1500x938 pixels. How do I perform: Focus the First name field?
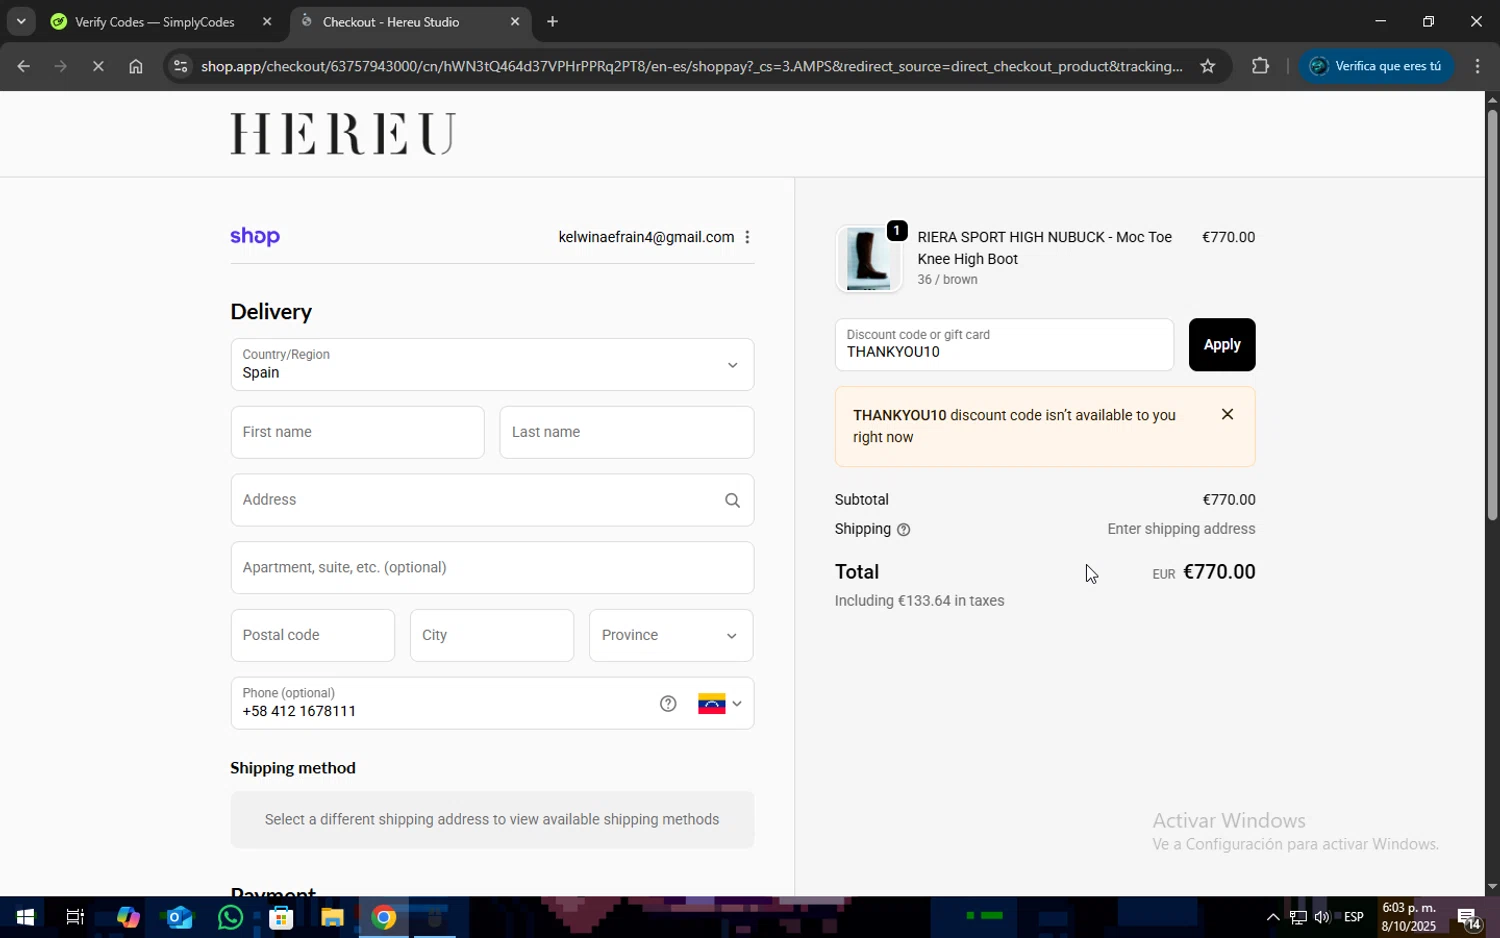(357, 432)
